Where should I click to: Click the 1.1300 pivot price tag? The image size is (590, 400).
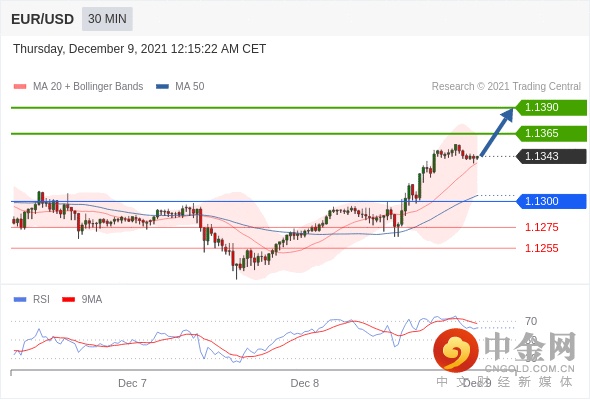pyautogui.click(x=551, y=201)
